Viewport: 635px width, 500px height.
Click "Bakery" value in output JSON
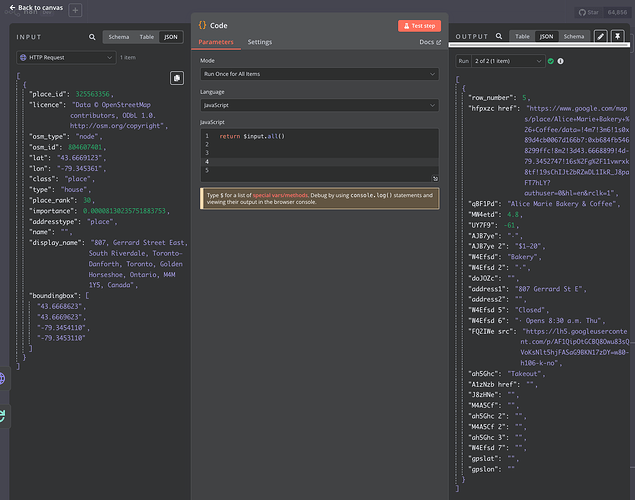tap(522, 257)
